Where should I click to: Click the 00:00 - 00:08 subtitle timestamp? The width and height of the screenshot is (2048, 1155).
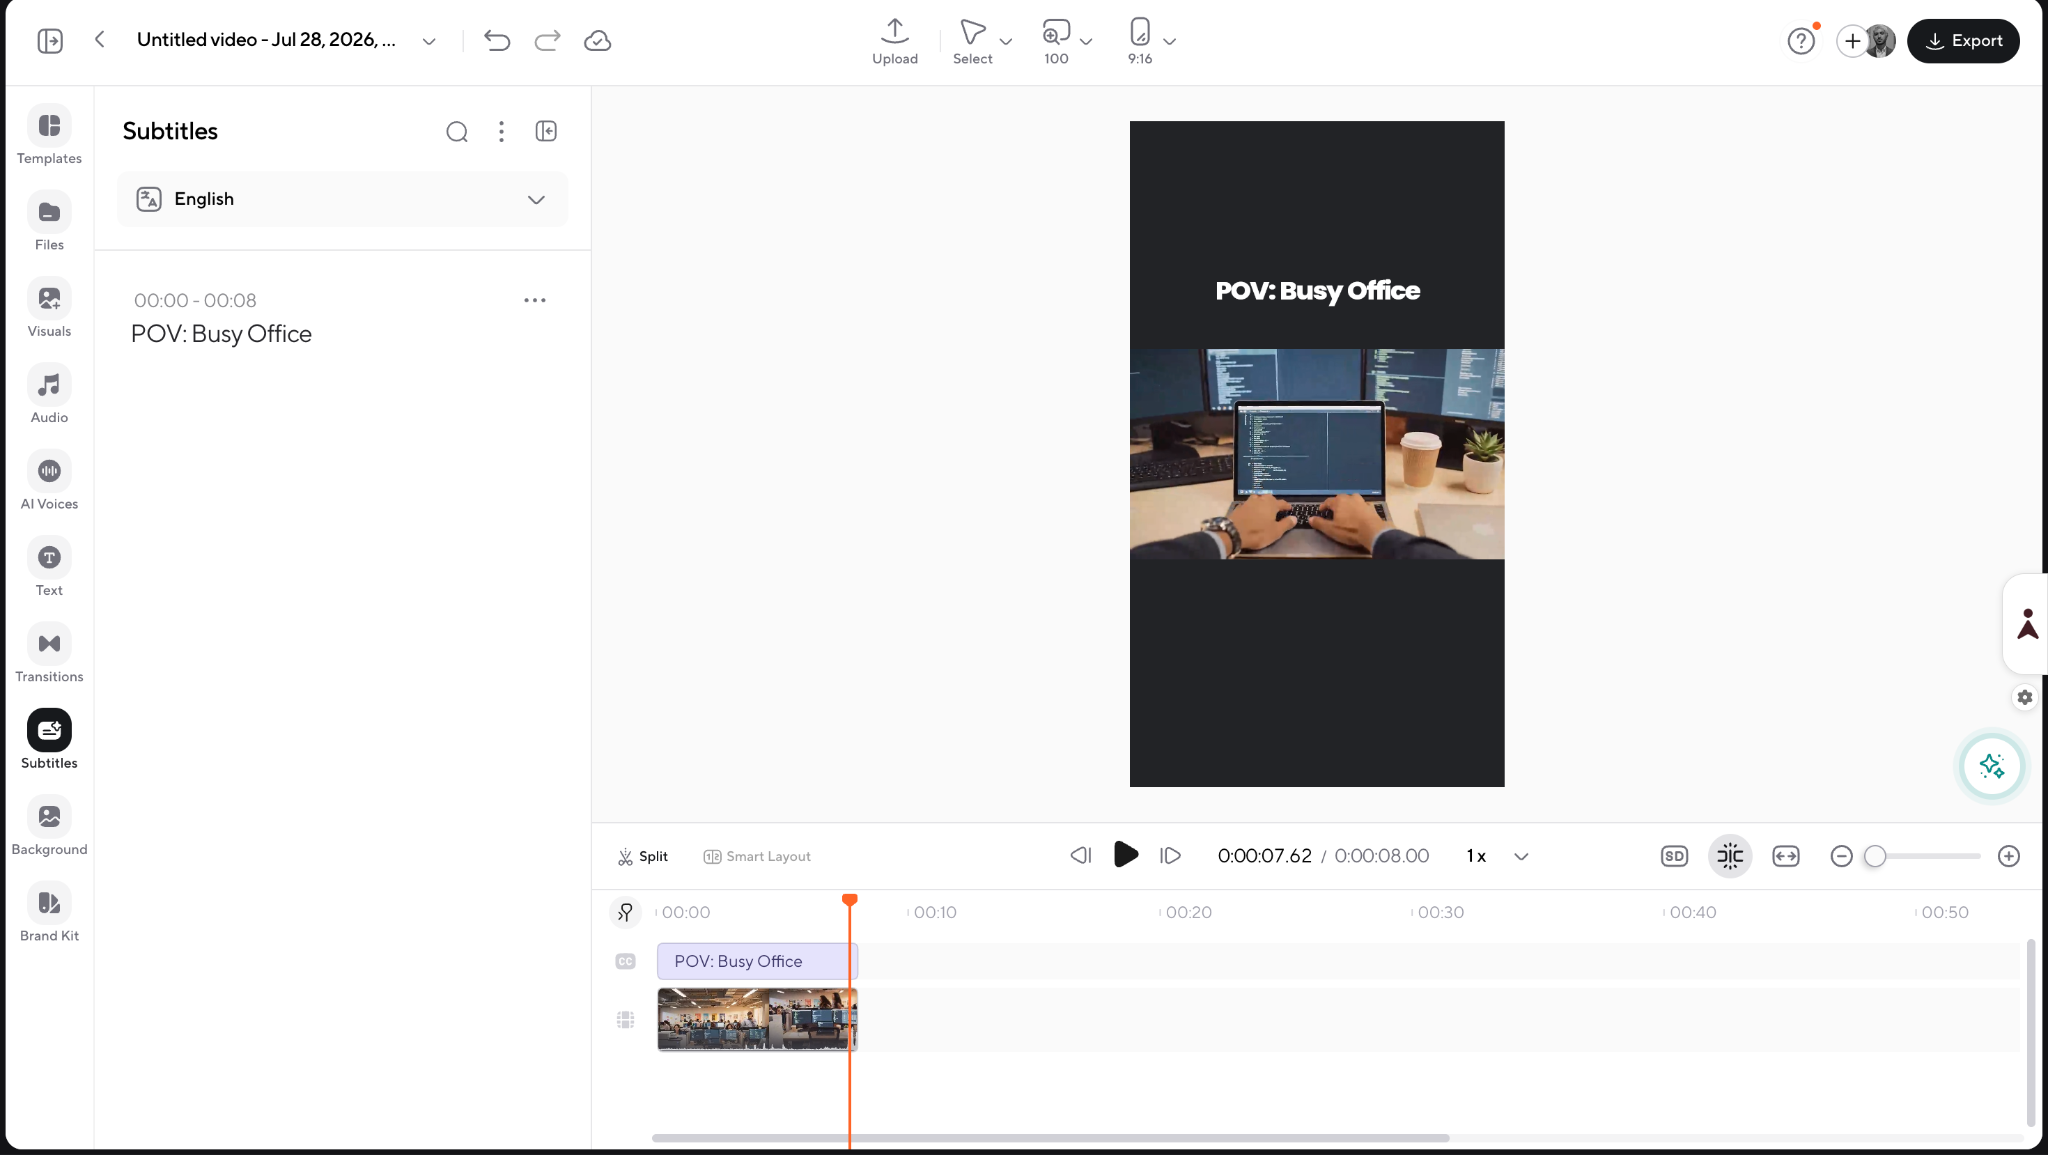pos(195,300)
